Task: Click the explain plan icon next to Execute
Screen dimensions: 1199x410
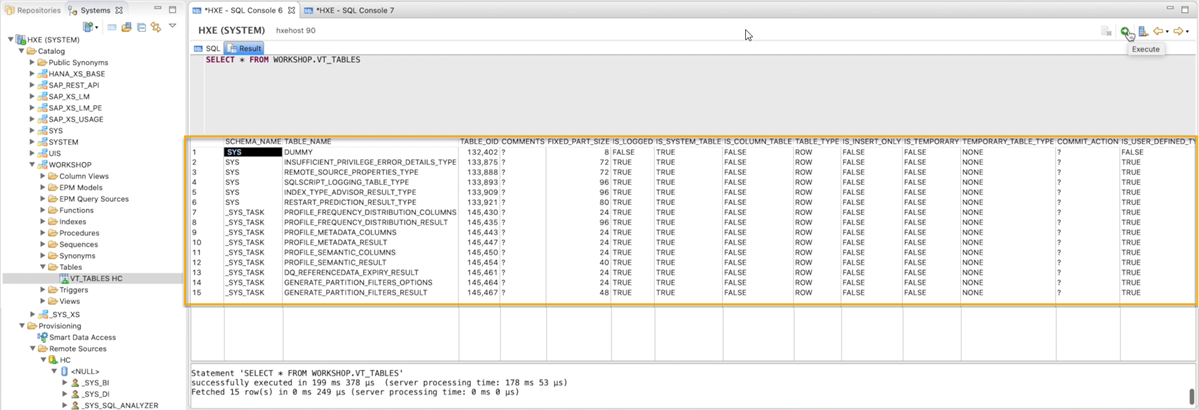Action: click(x=1142, y=31)
